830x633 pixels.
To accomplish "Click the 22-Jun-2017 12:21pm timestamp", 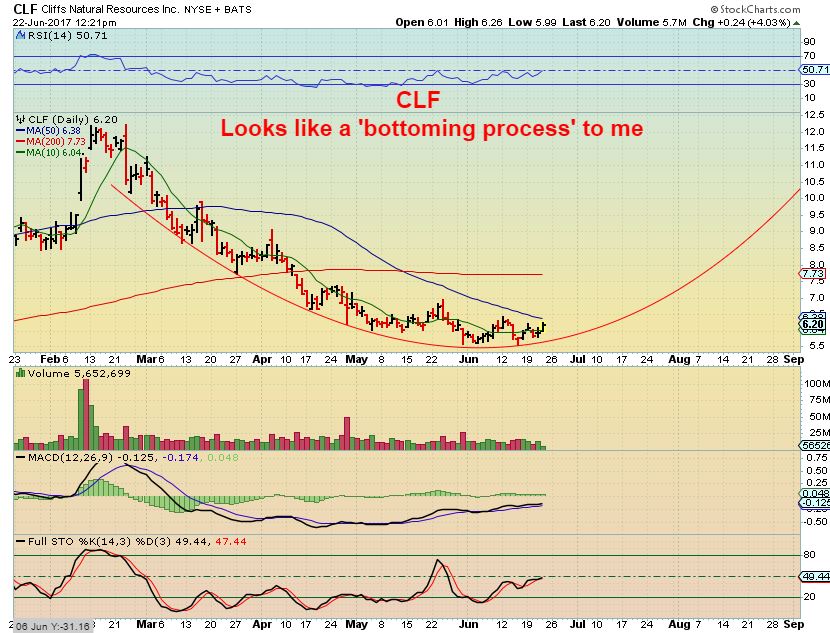I will coord(65,23).
